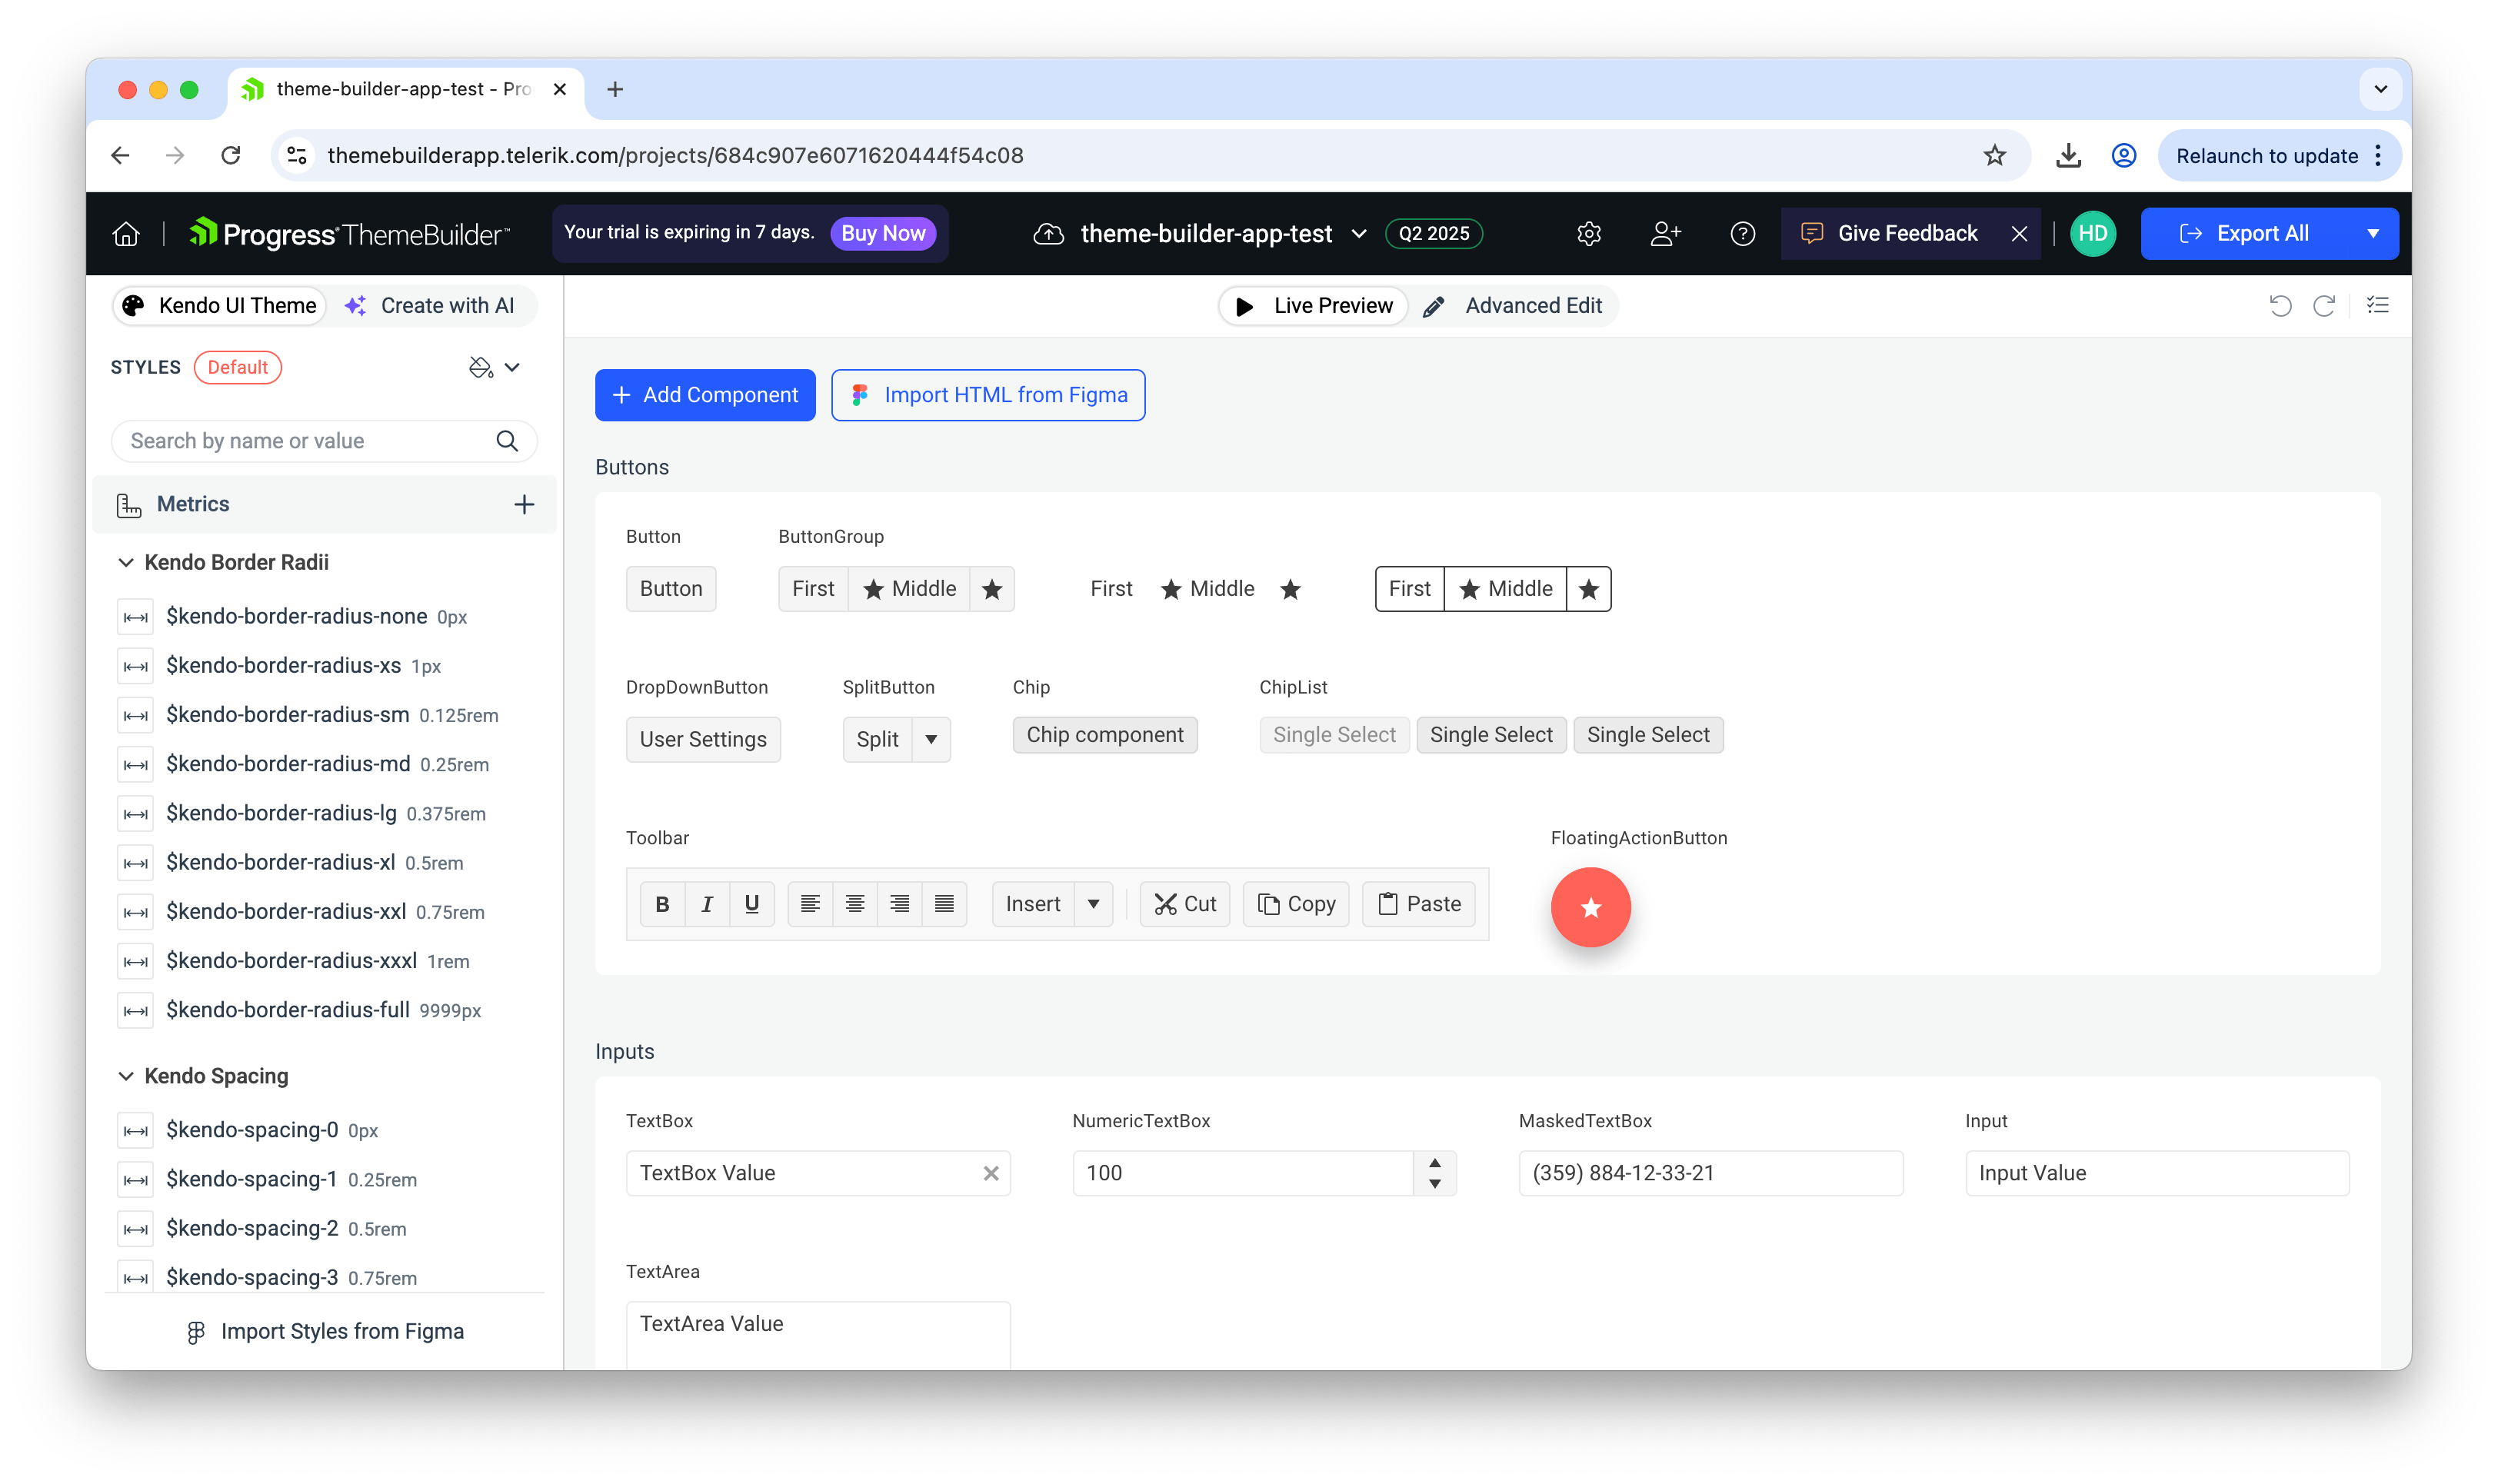This screenshot has height=1484, width=2498.
Task: Decrease NumericTextBox value down arrow
Action: (1435, 1184)
